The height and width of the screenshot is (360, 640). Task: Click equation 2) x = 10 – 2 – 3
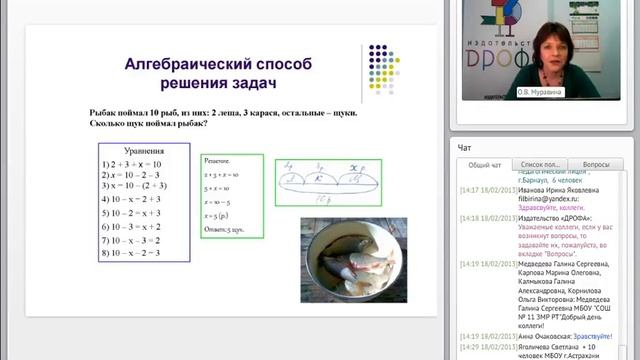(131, 175)
